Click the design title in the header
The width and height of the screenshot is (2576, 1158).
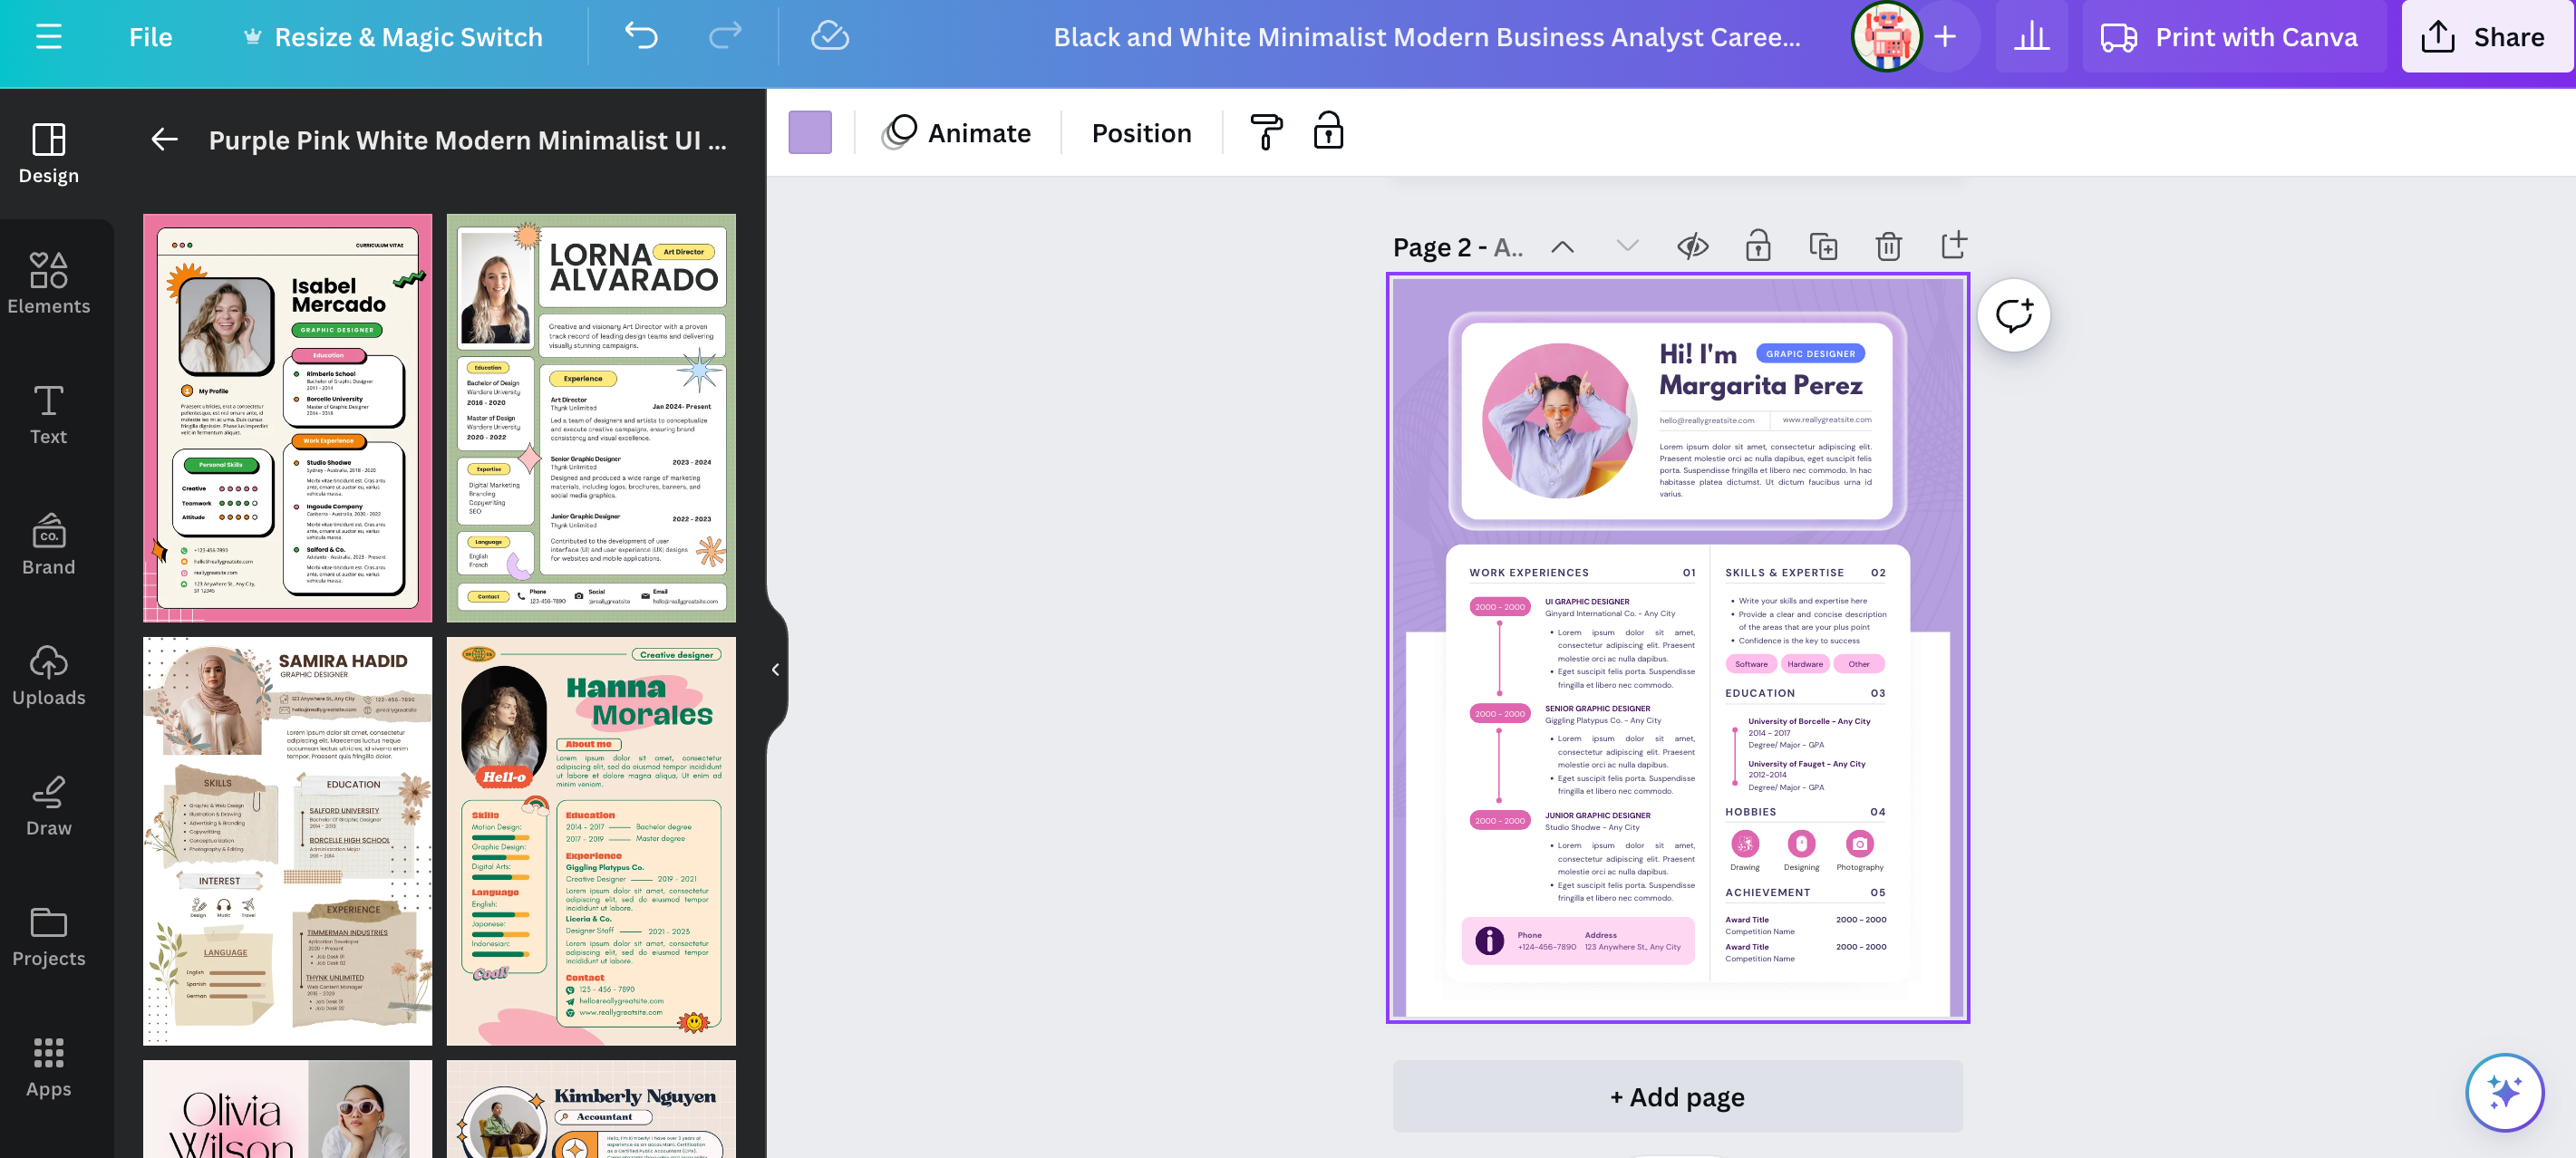[x=1427, y=37]
